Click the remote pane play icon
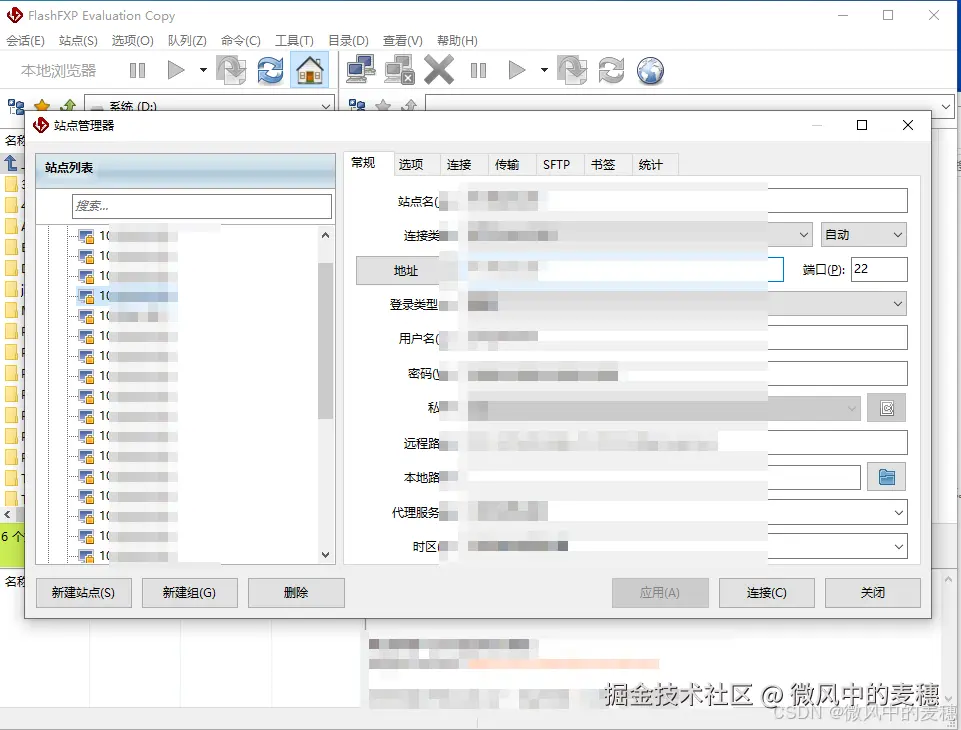 tap(517, 70)
